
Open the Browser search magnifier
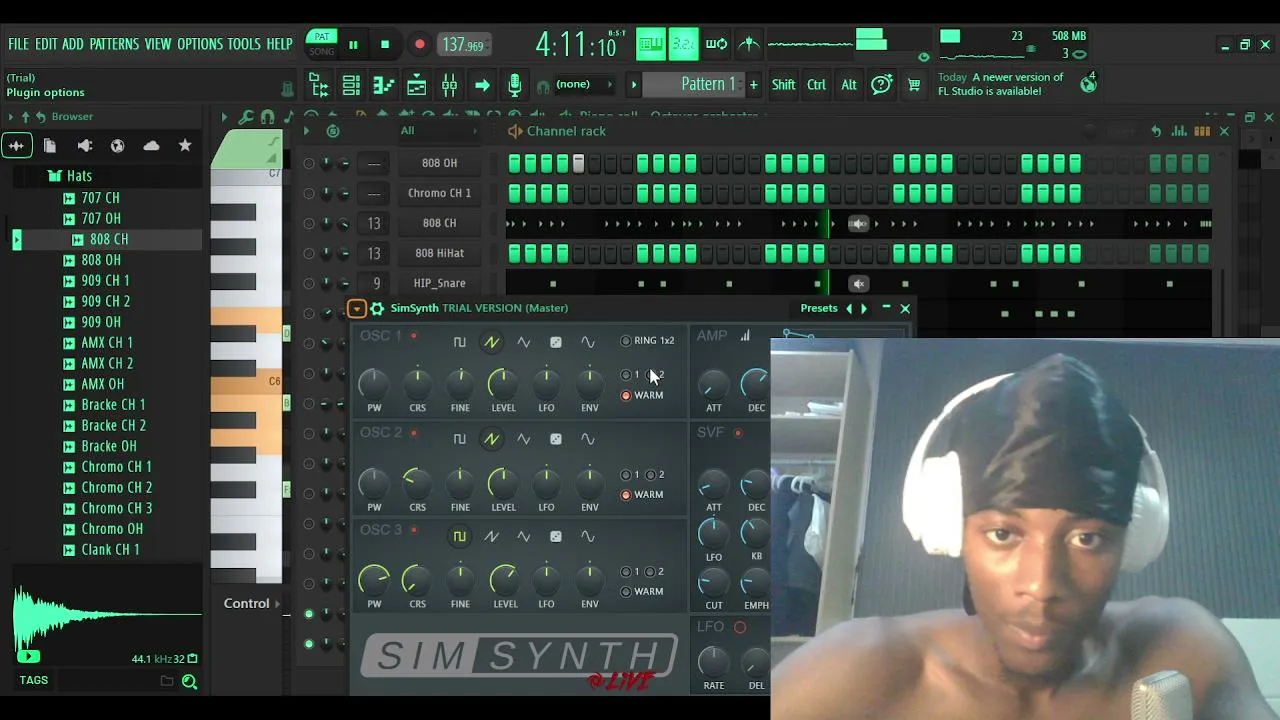[x=189, y=681]
